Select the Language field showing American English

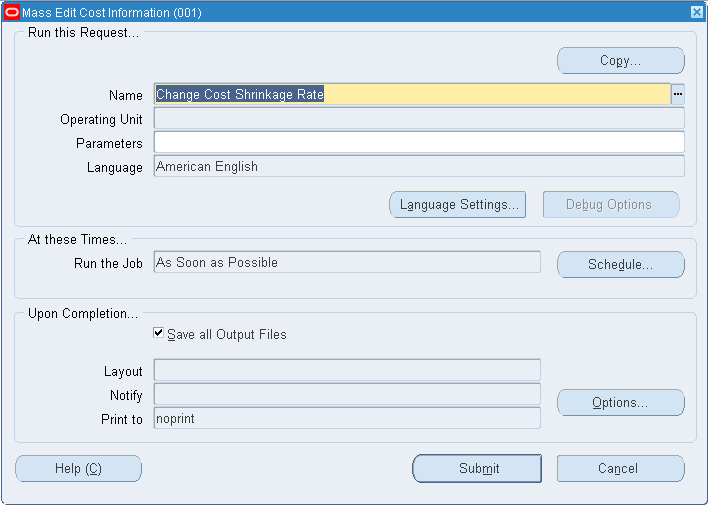[419, 166]
